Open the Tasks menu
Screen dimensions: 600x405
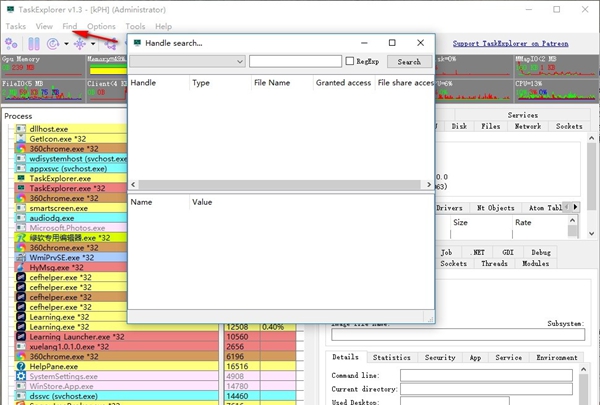16,26
